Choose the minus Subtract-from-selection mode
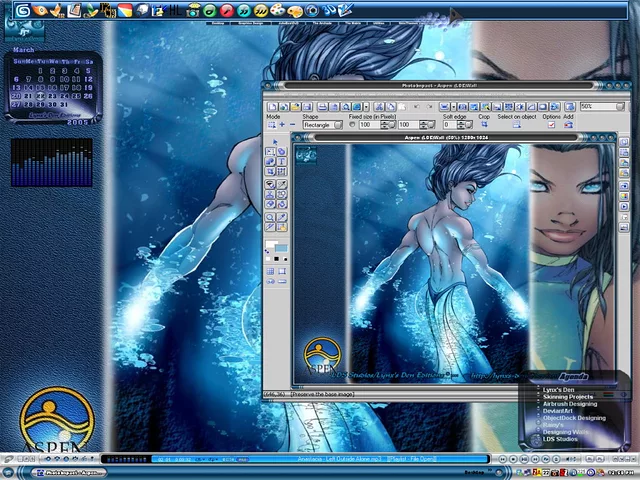Screen dimensions: 640x480 tap(292, 124)
